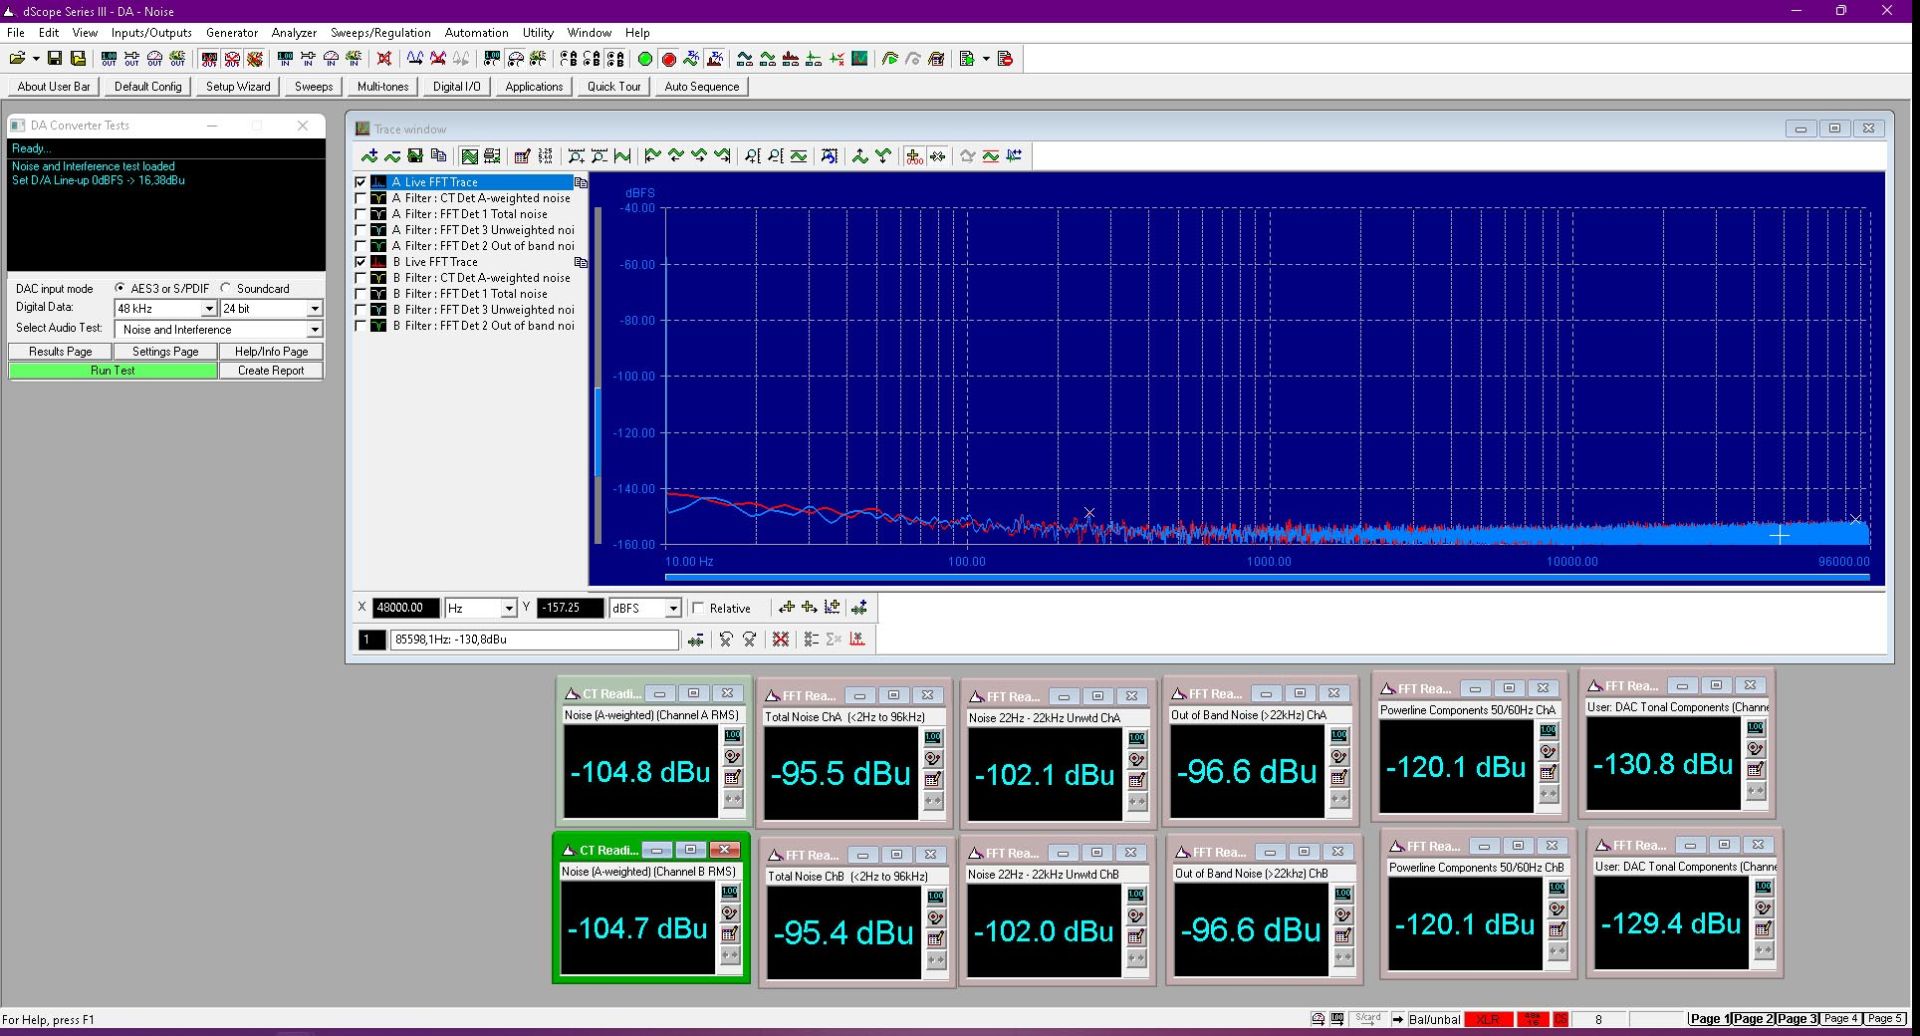Enable B Filter CT Det A-weighted noise trace
1920x1036 pixels.
coord(361,278)
